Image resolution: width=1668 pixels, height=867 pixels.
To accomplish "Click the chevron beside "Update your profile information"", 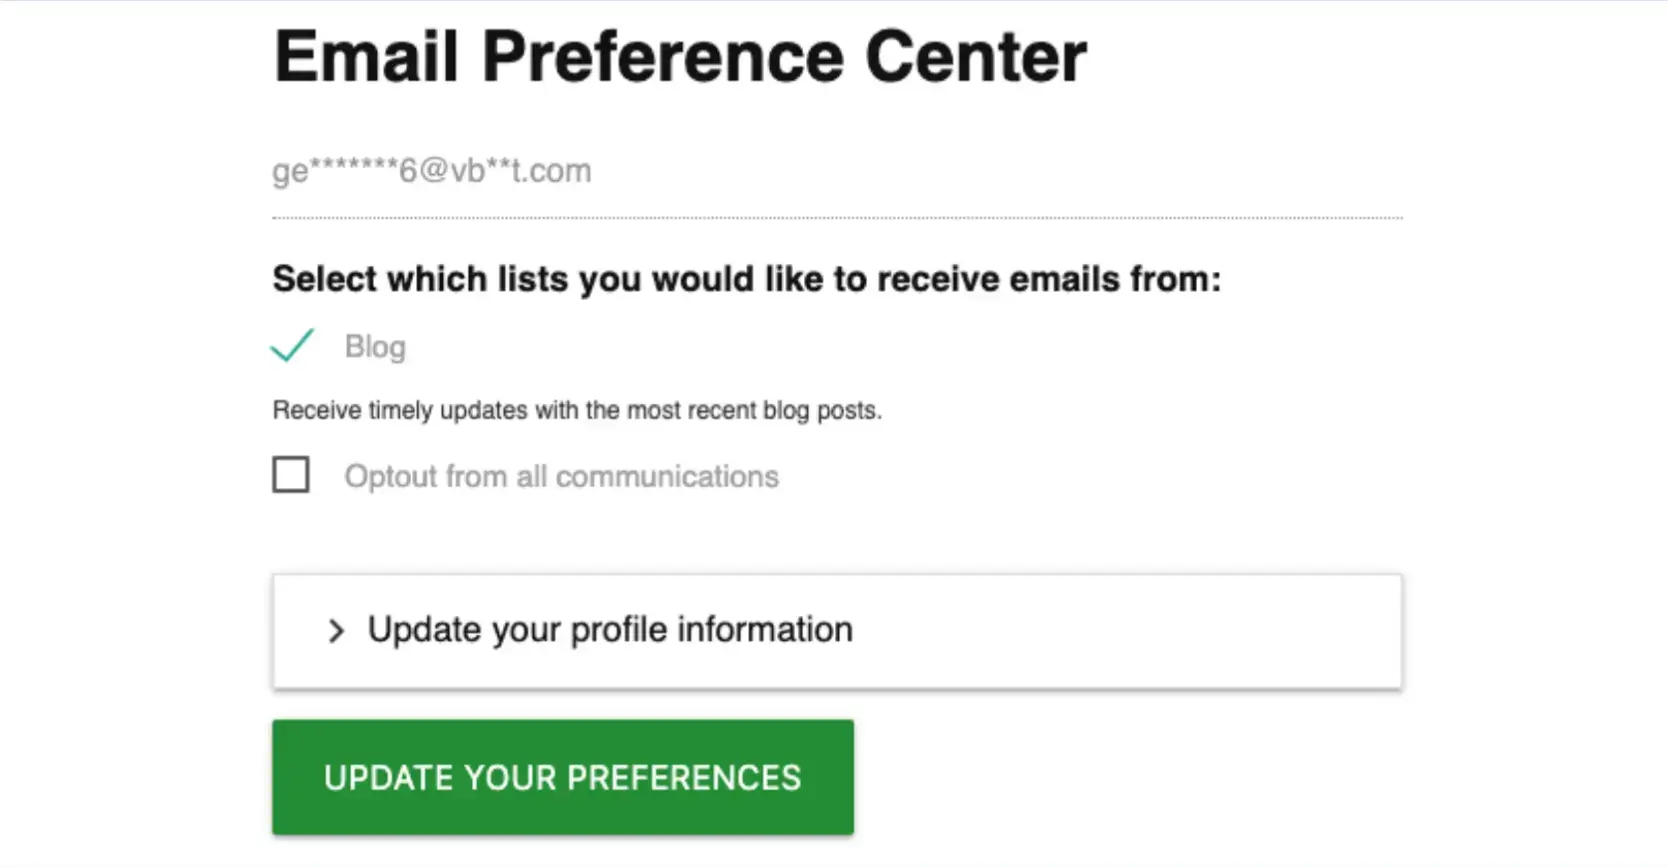I will pos(336,630).
